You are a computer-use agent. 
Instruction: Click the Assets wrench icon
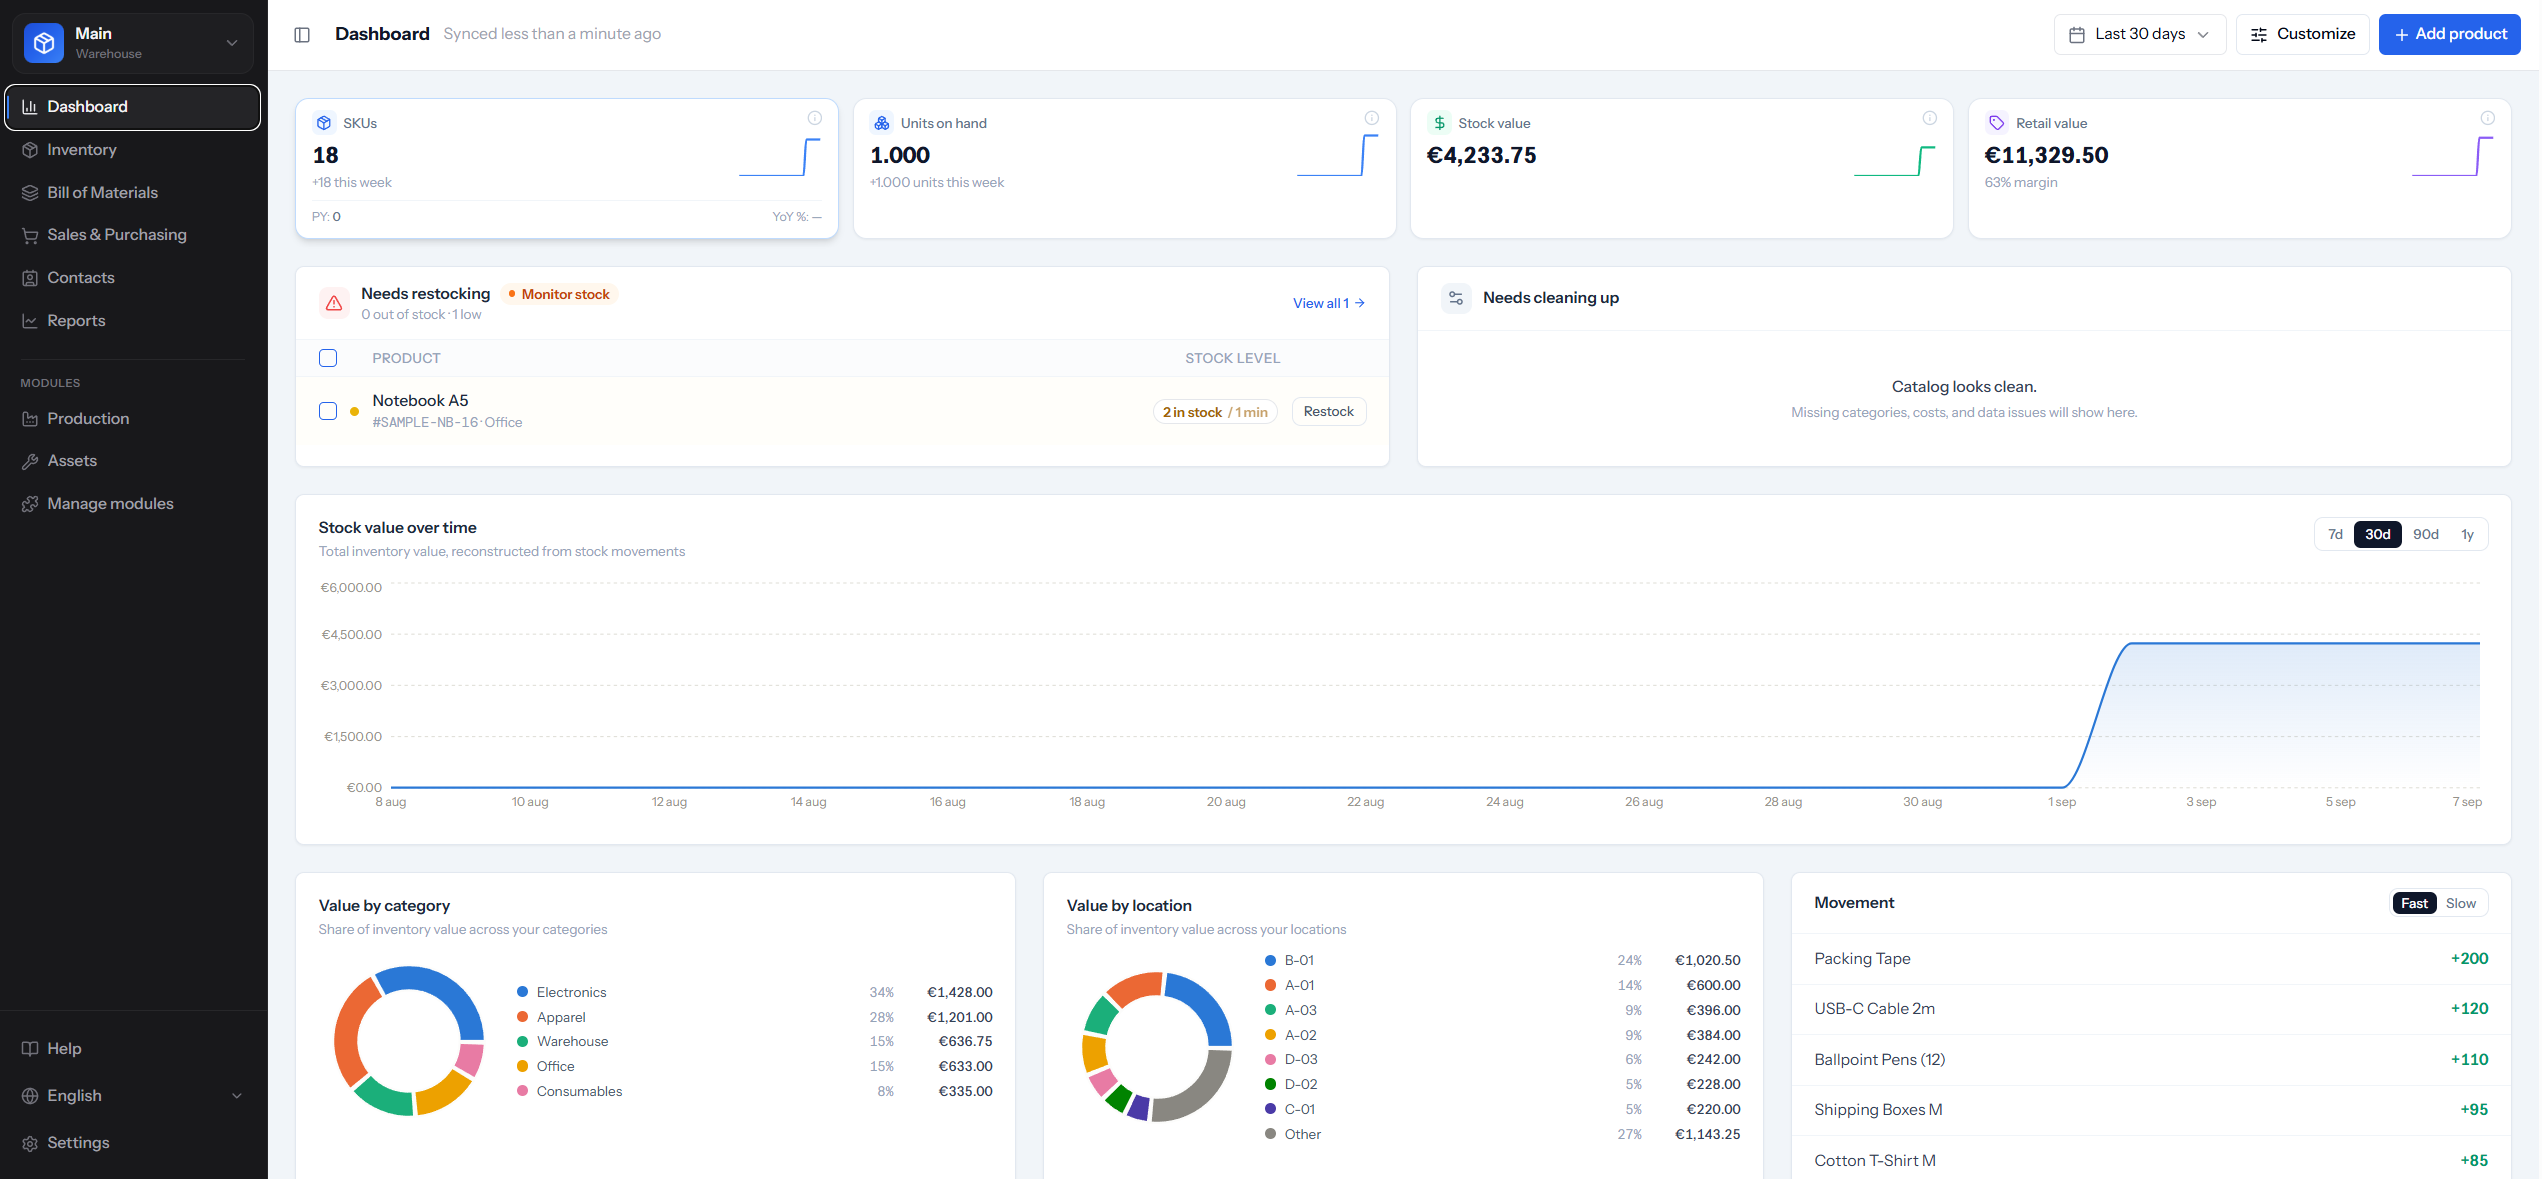pyautogui.click(x=30, y=461)
